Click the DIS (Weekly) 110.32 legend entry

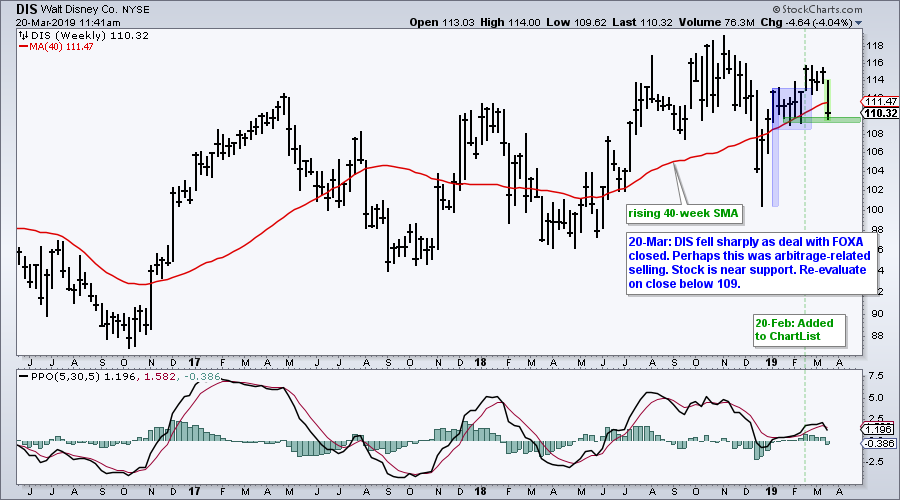pos(89,36)
